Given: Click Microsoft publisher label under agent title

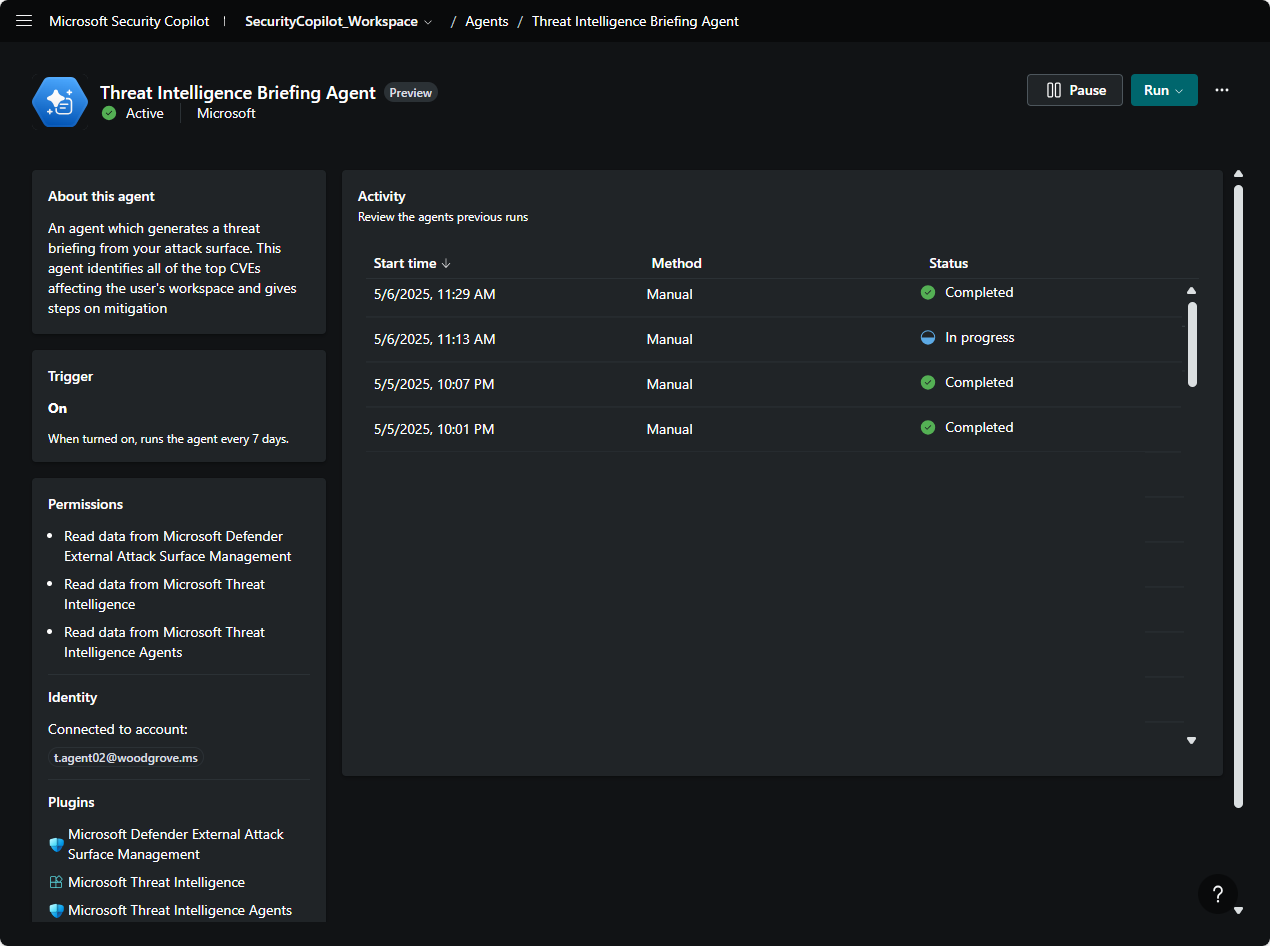Looking at the screenshot, I should coord(226,114).
